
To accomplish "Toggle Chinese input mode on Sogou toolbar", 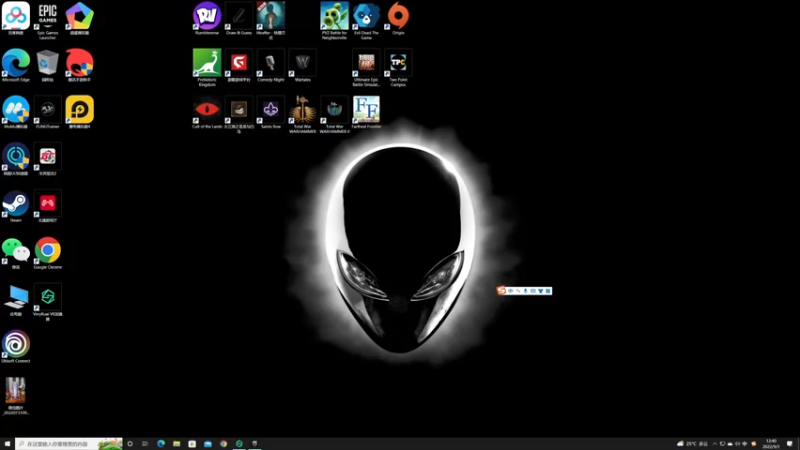I will pos(510,291).
